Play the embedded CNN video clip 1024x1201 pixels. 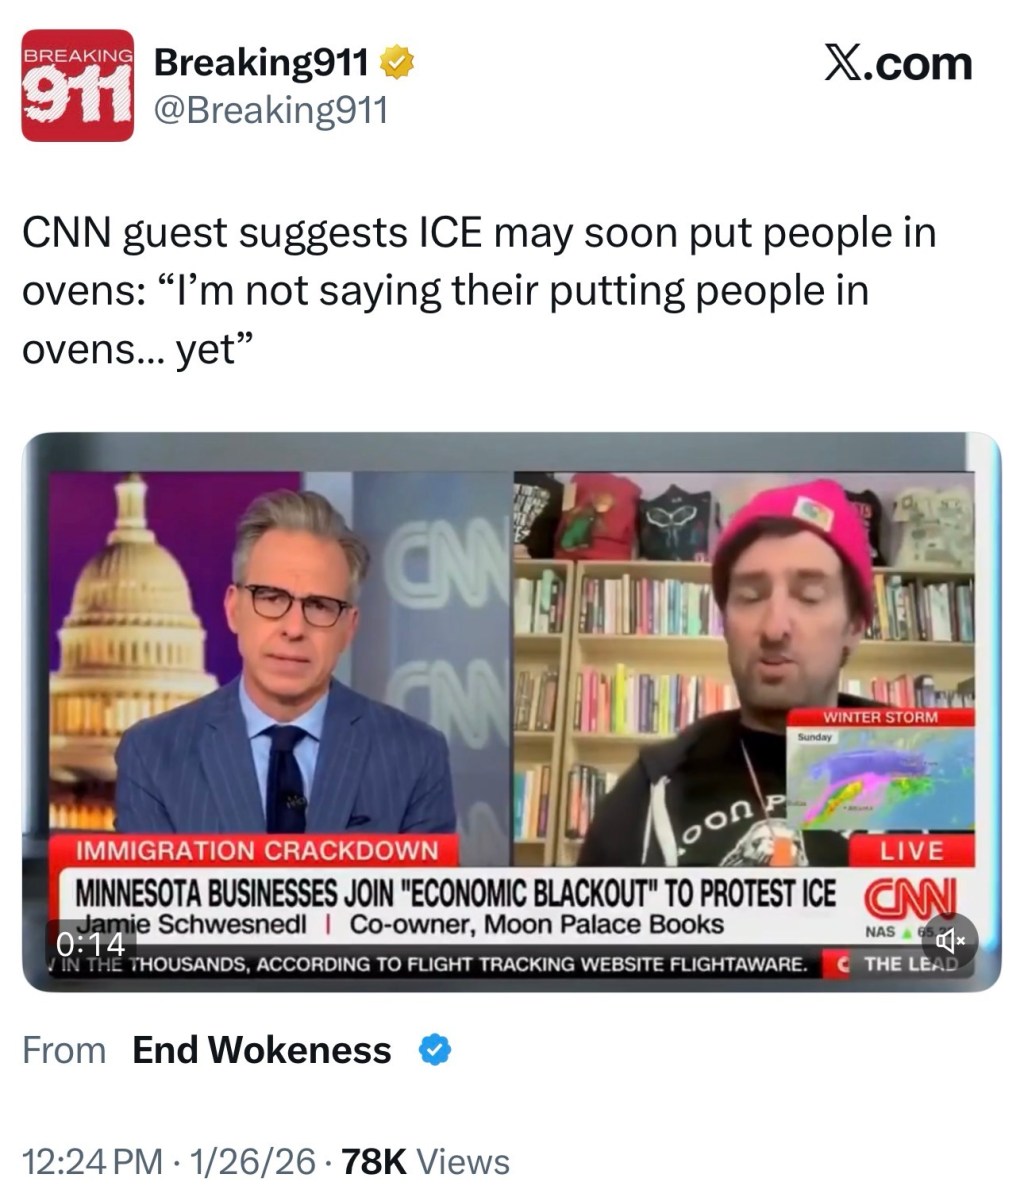point(511,711)
